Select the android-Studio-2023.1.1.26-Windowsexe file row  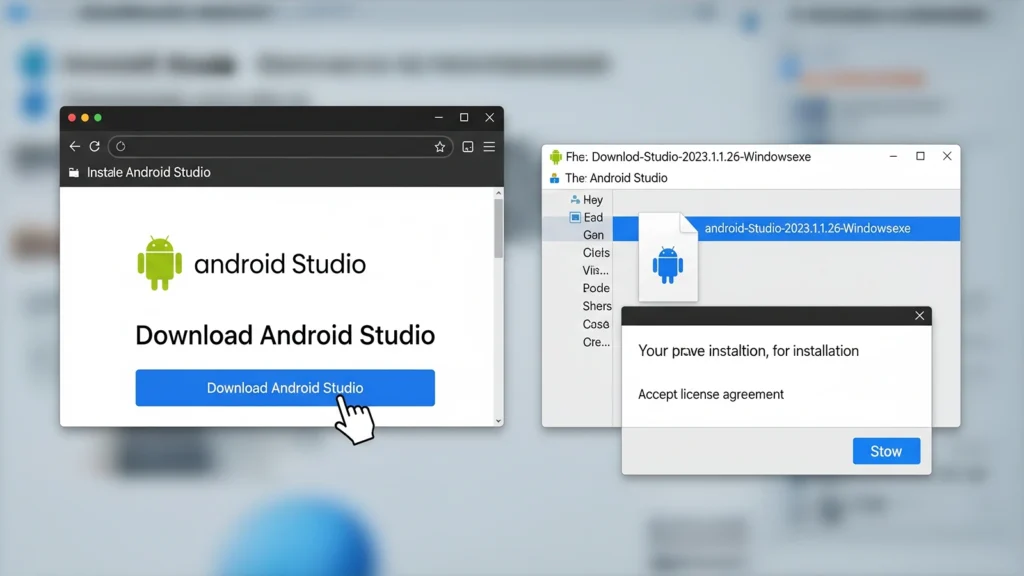pos(806,229)
